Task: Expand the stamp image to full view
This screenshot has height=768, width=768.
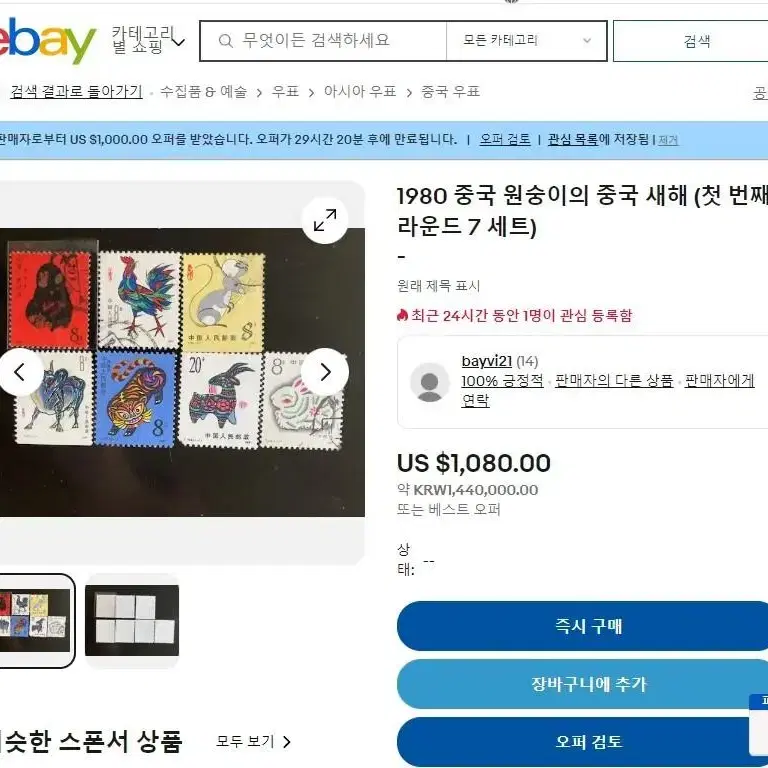Action: click(x=325, y=220)
